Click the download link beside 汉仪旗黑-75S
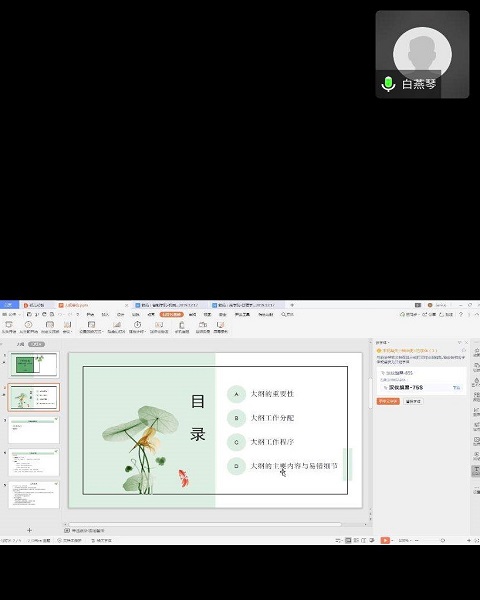This screenshot has width=480, height=600. 456,388
